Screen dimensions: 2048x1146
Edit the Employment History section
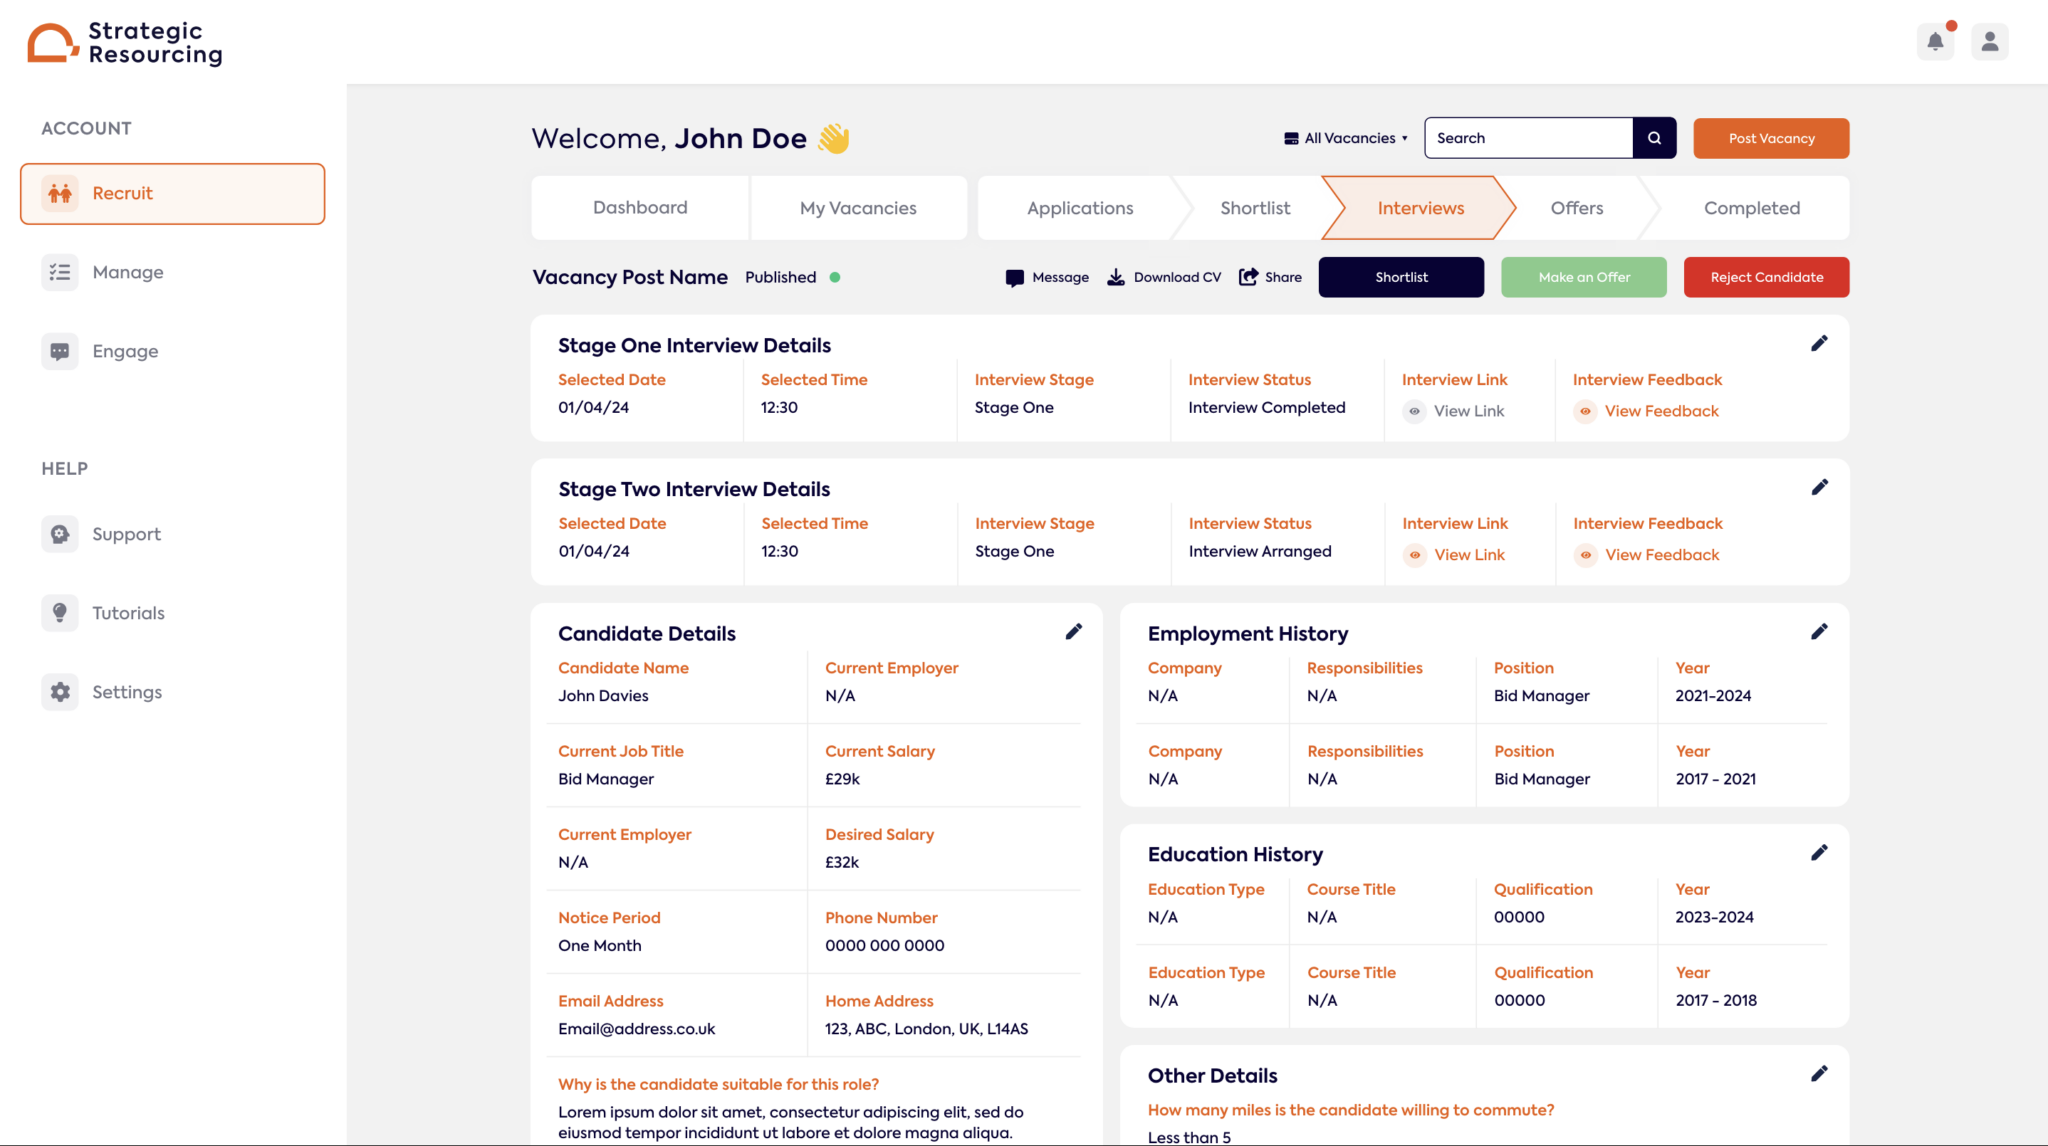pyautogui.click(x=1820, y=631)
